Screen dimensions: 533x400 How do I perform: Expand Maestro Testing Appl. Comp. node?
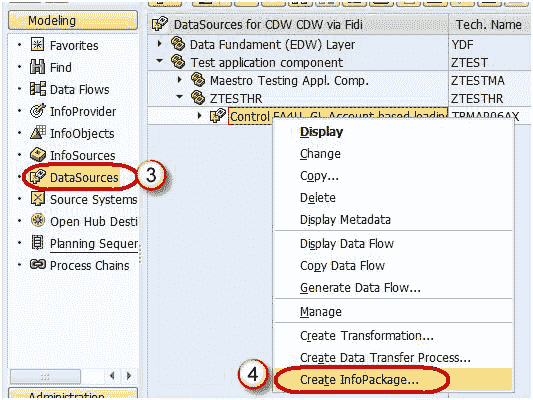click(180, 80)
